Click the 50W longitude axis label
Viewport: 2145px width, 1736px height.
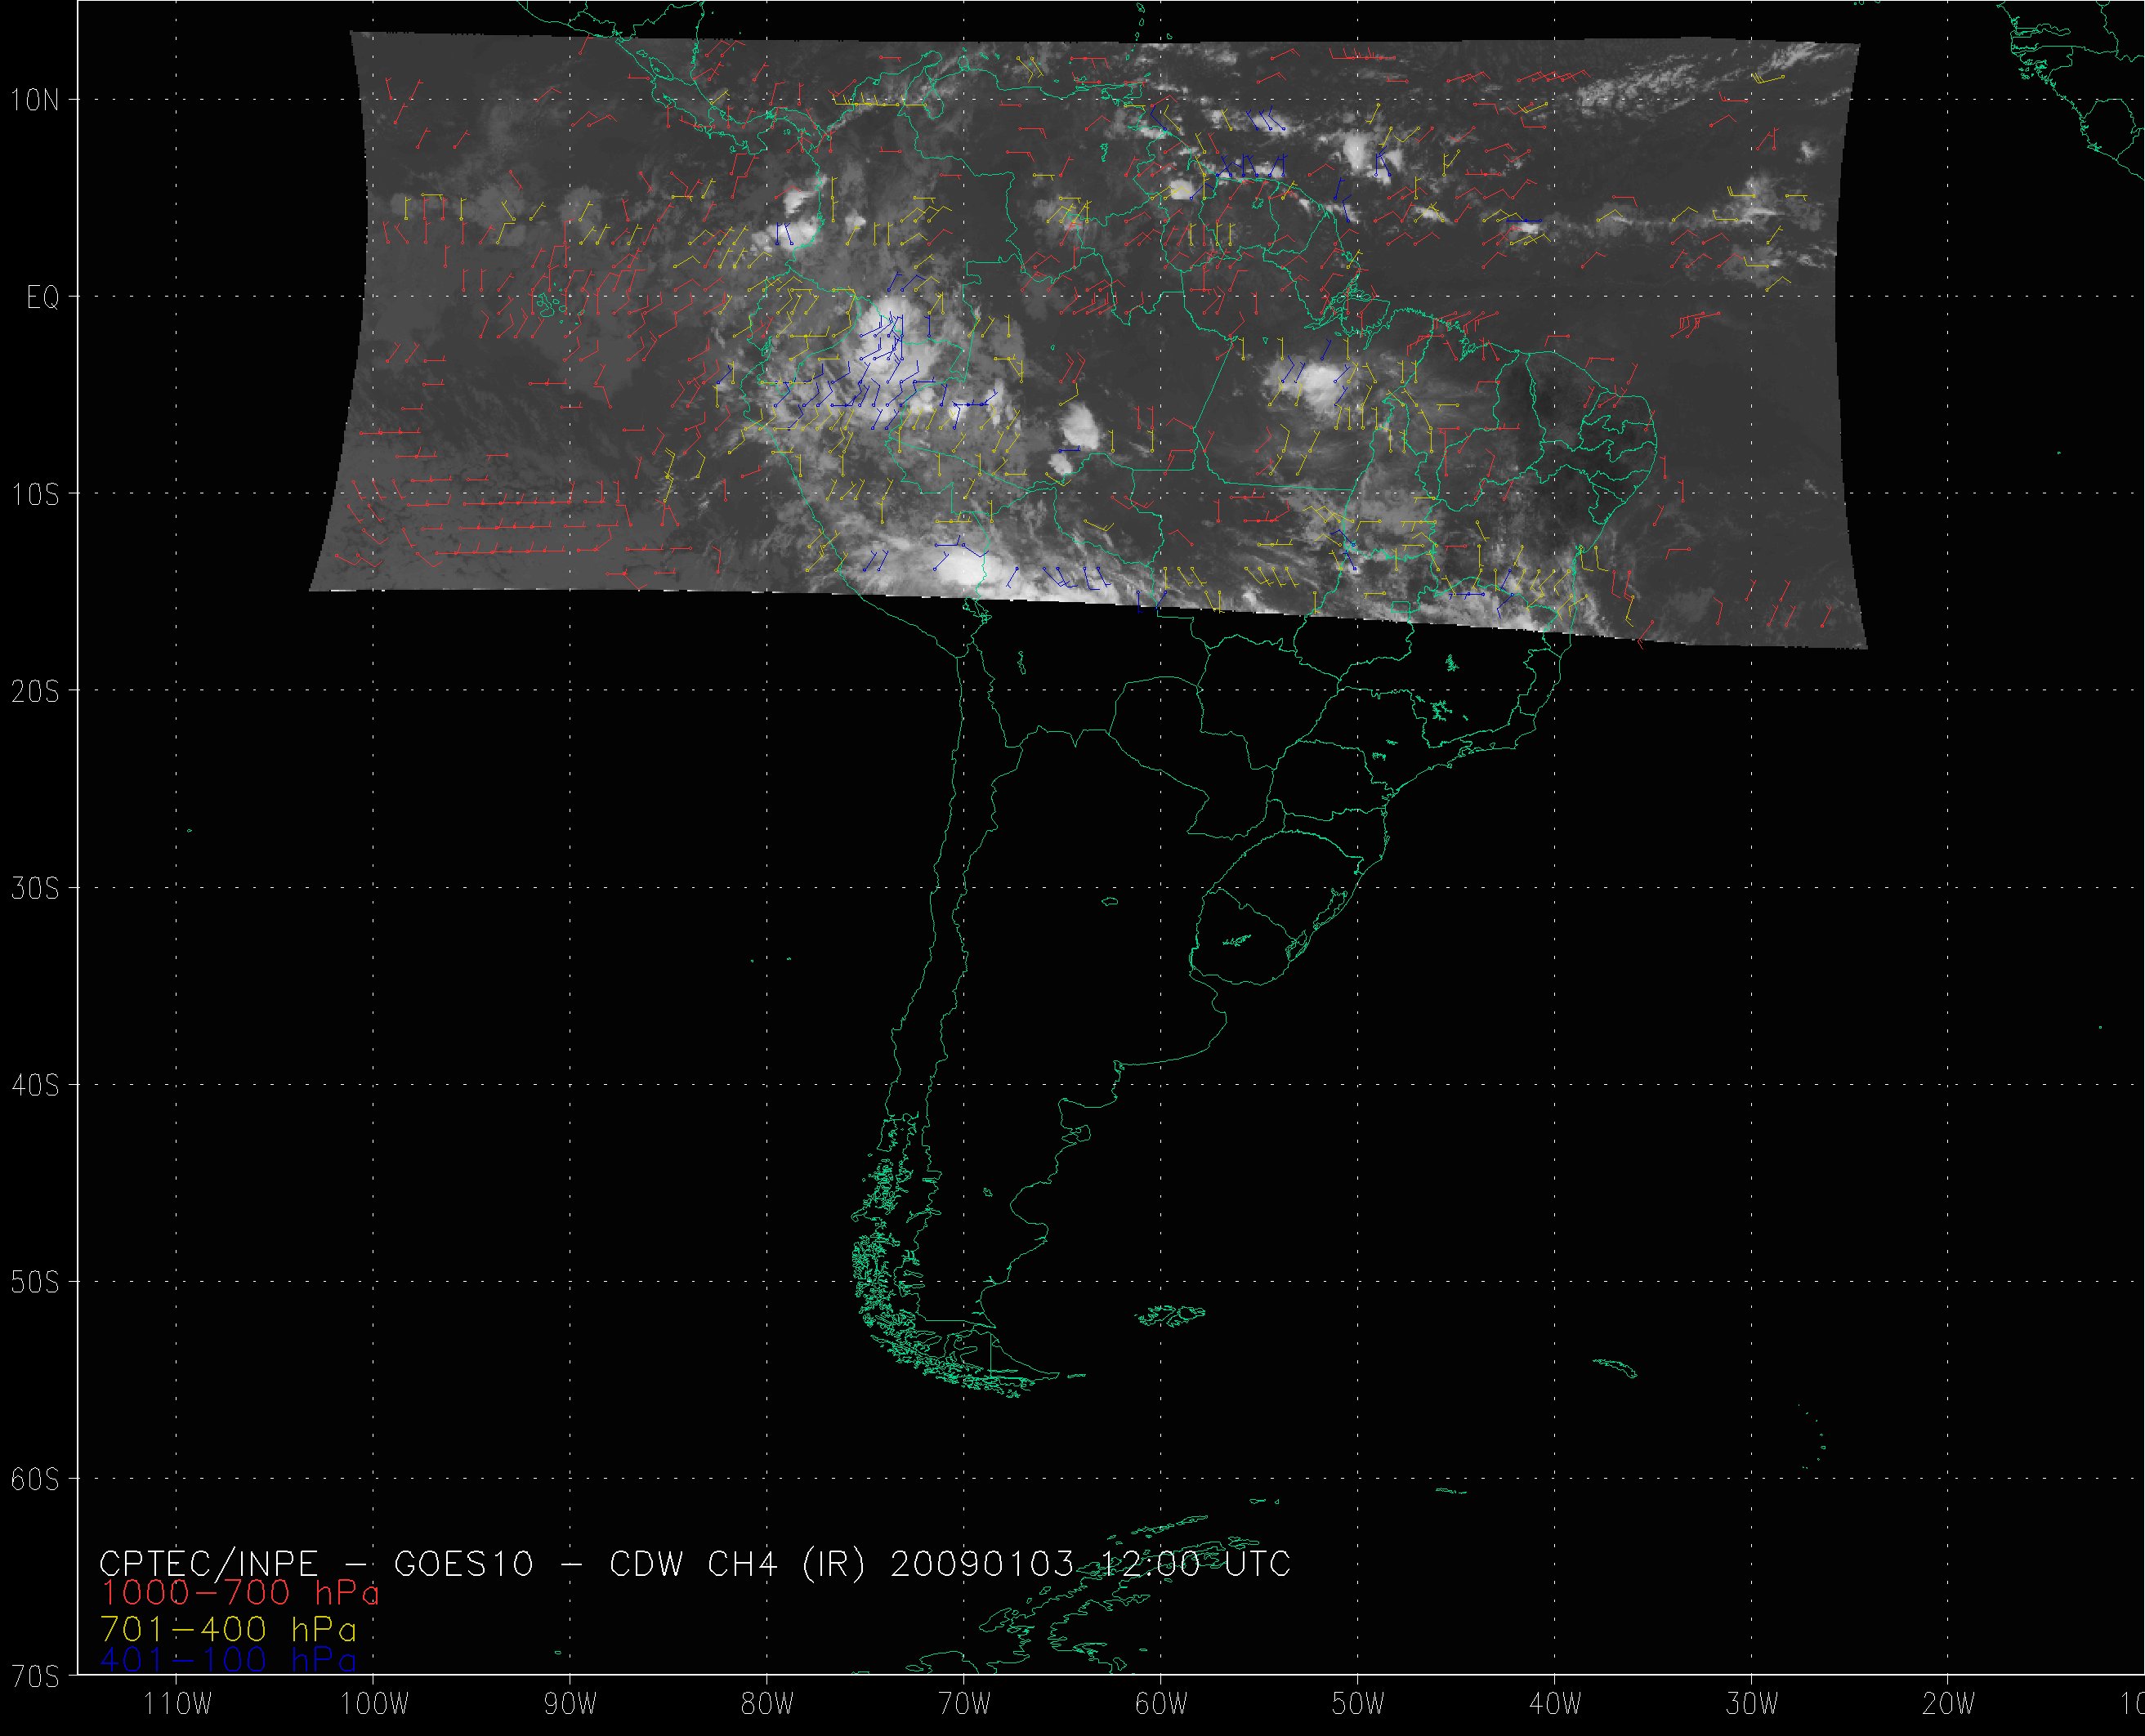1359,1703
